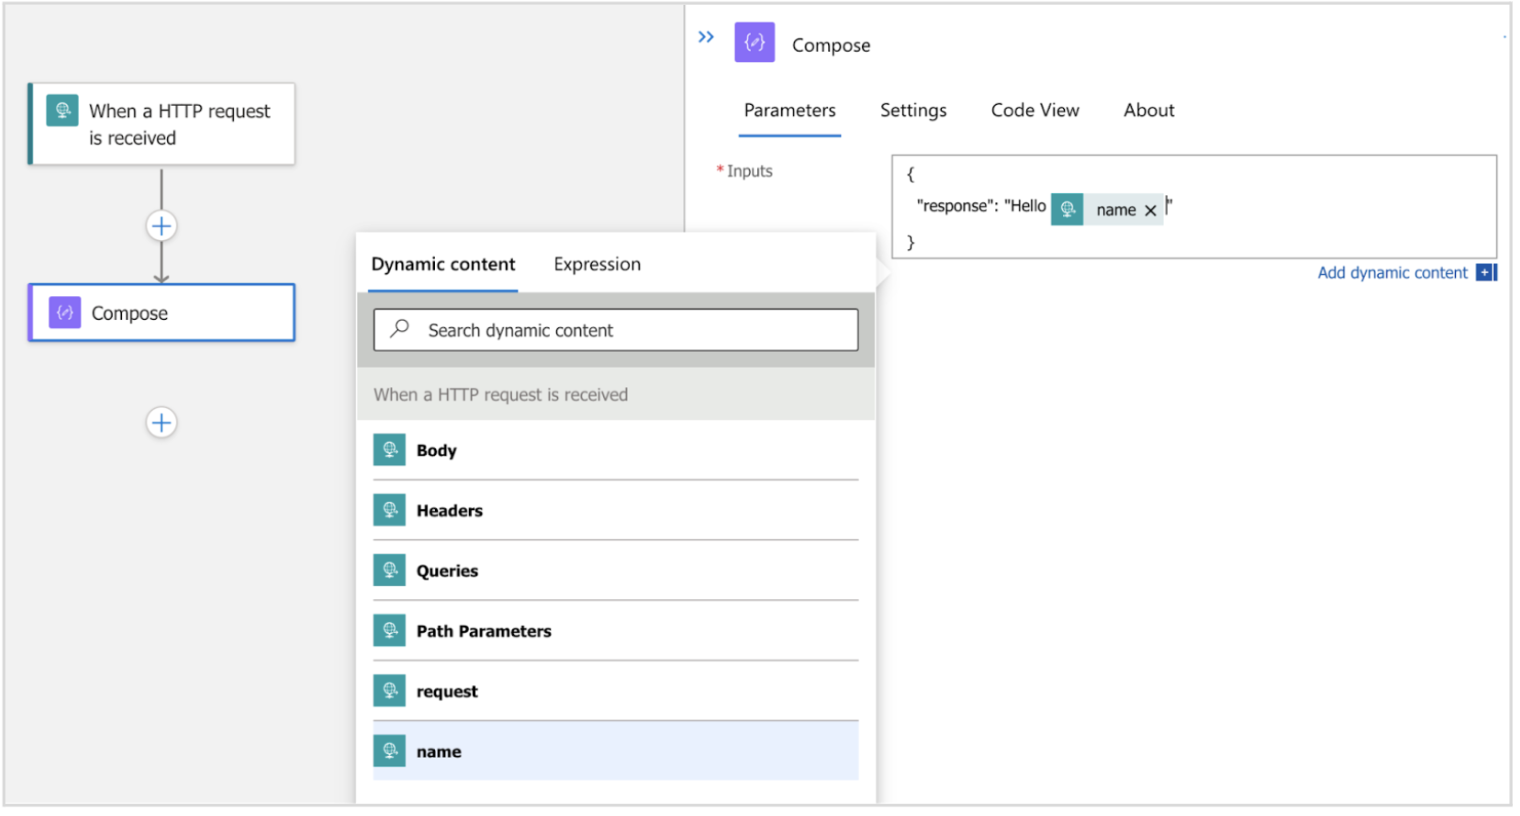
Task: Select the Dynamic content tab
Action: click(443, 264)
